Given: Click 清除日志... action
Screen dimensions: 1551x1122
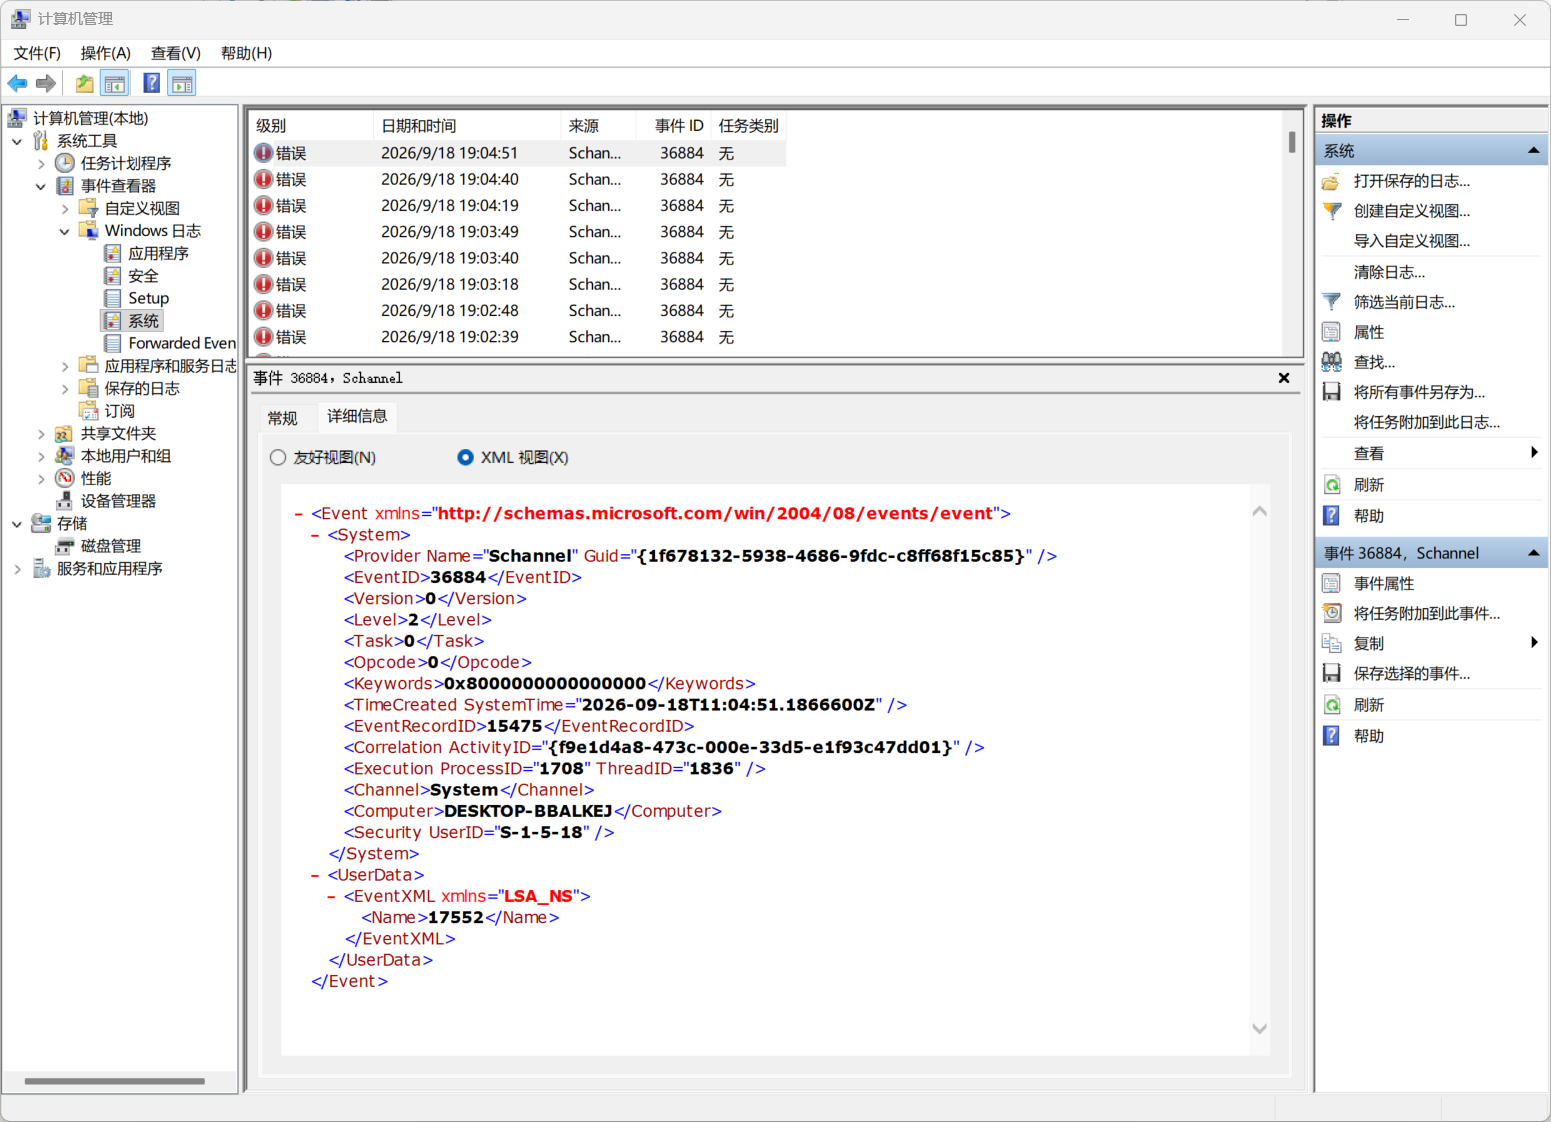Looking at the screenshot, I should [x=1389, y=272].
